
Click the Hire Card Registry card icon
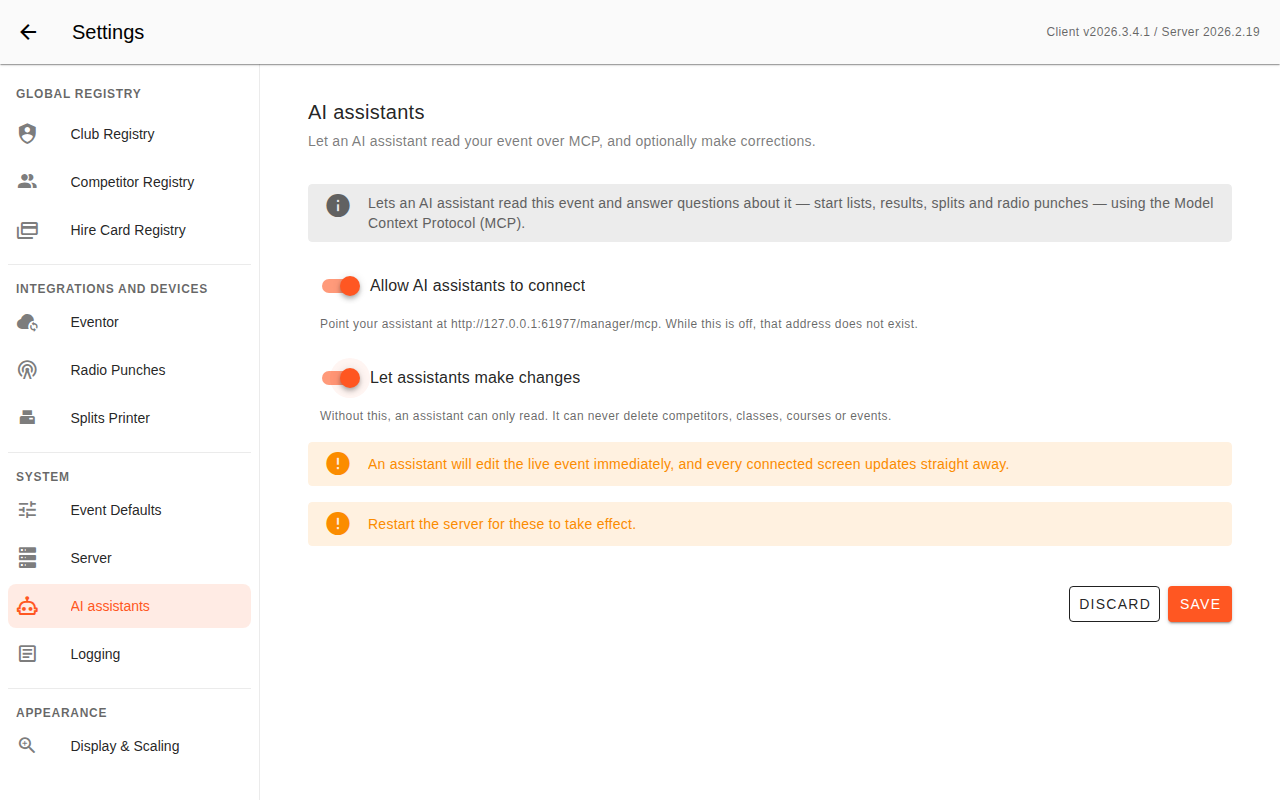[27, 230]
